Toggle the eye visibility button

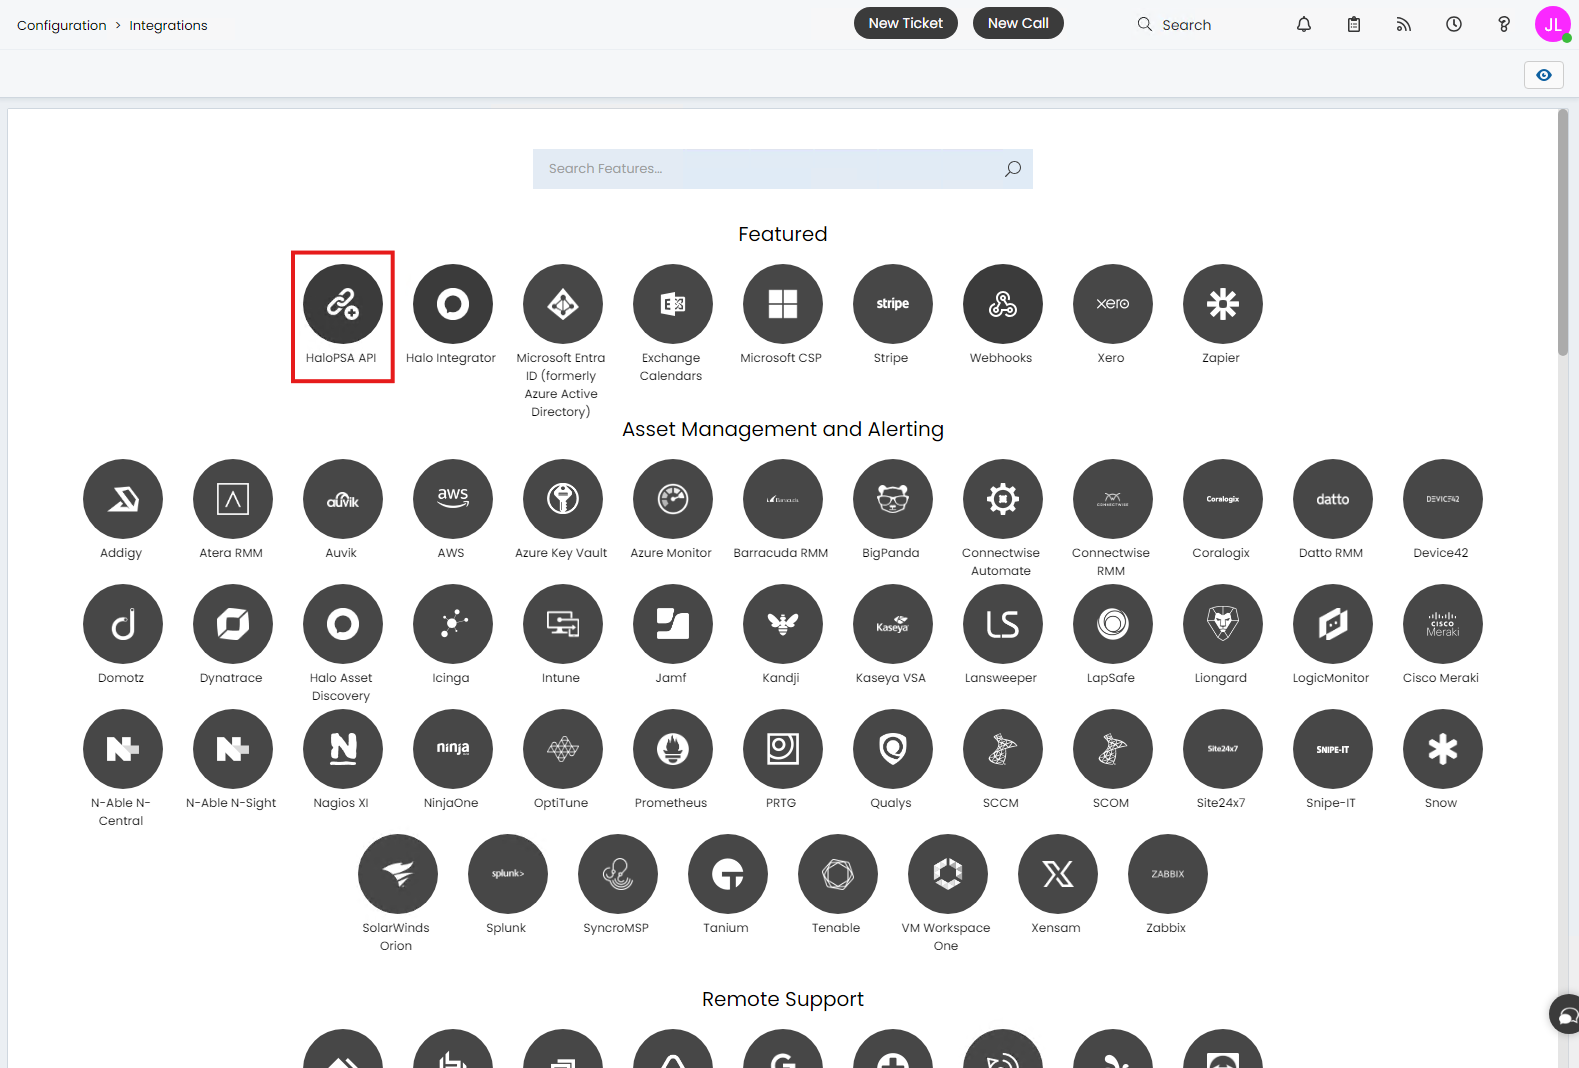coord(1543,75)
